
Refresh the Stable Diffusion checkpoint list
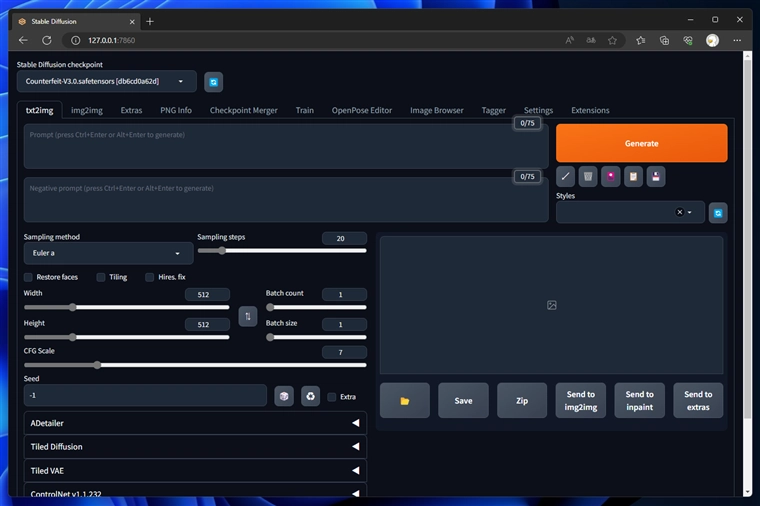214,82
